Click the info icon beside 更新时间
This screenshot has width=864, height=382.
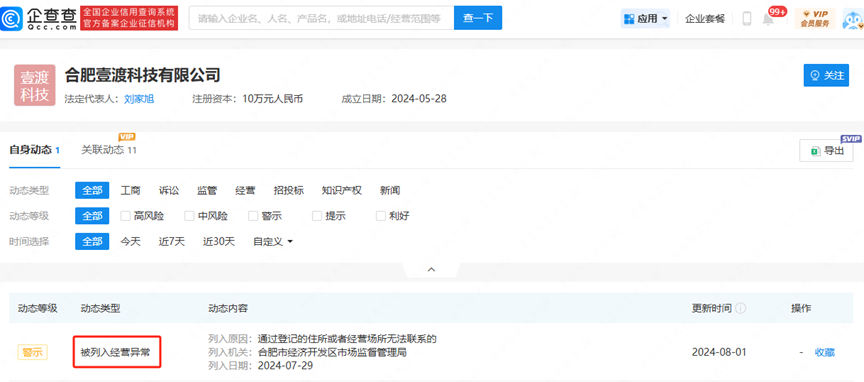[x=741, y=308]
